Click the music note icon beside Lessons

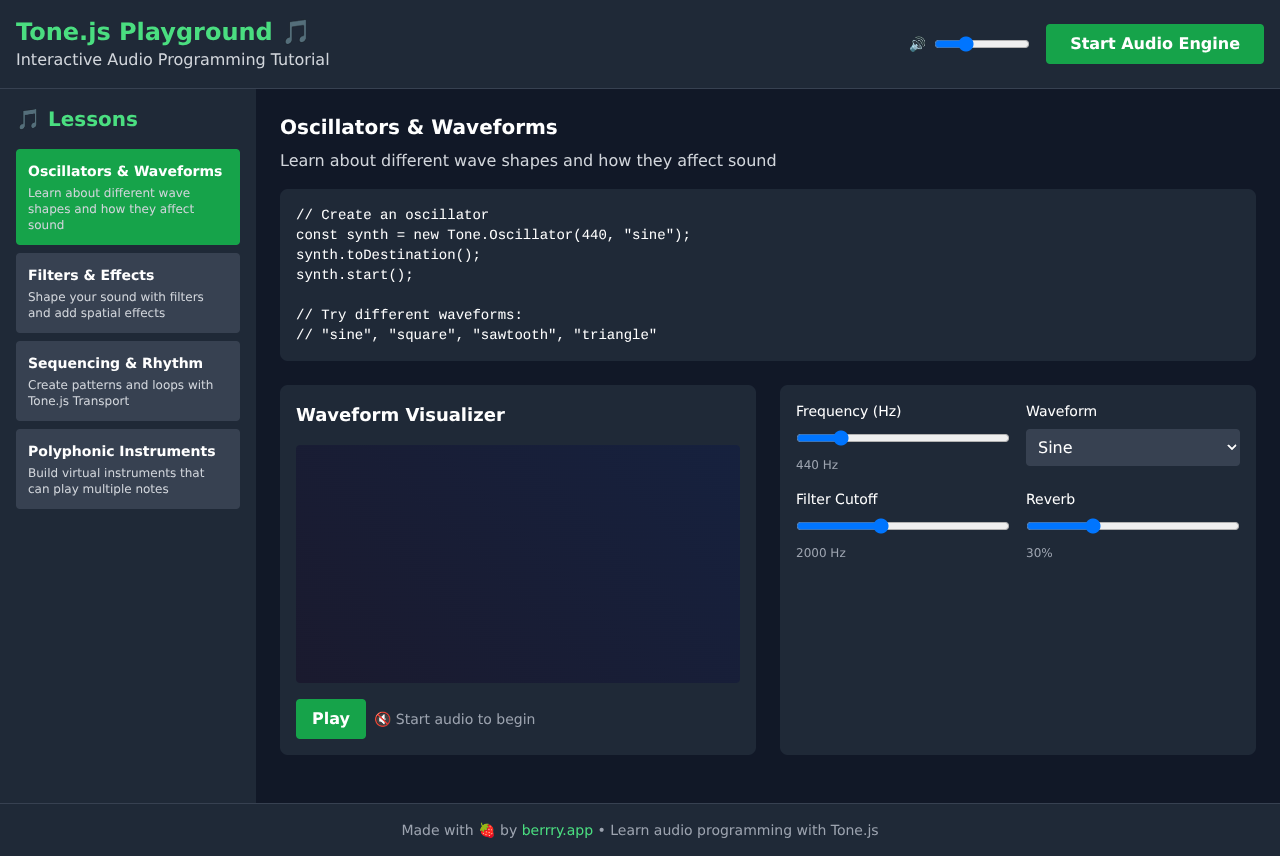point(28,120)
